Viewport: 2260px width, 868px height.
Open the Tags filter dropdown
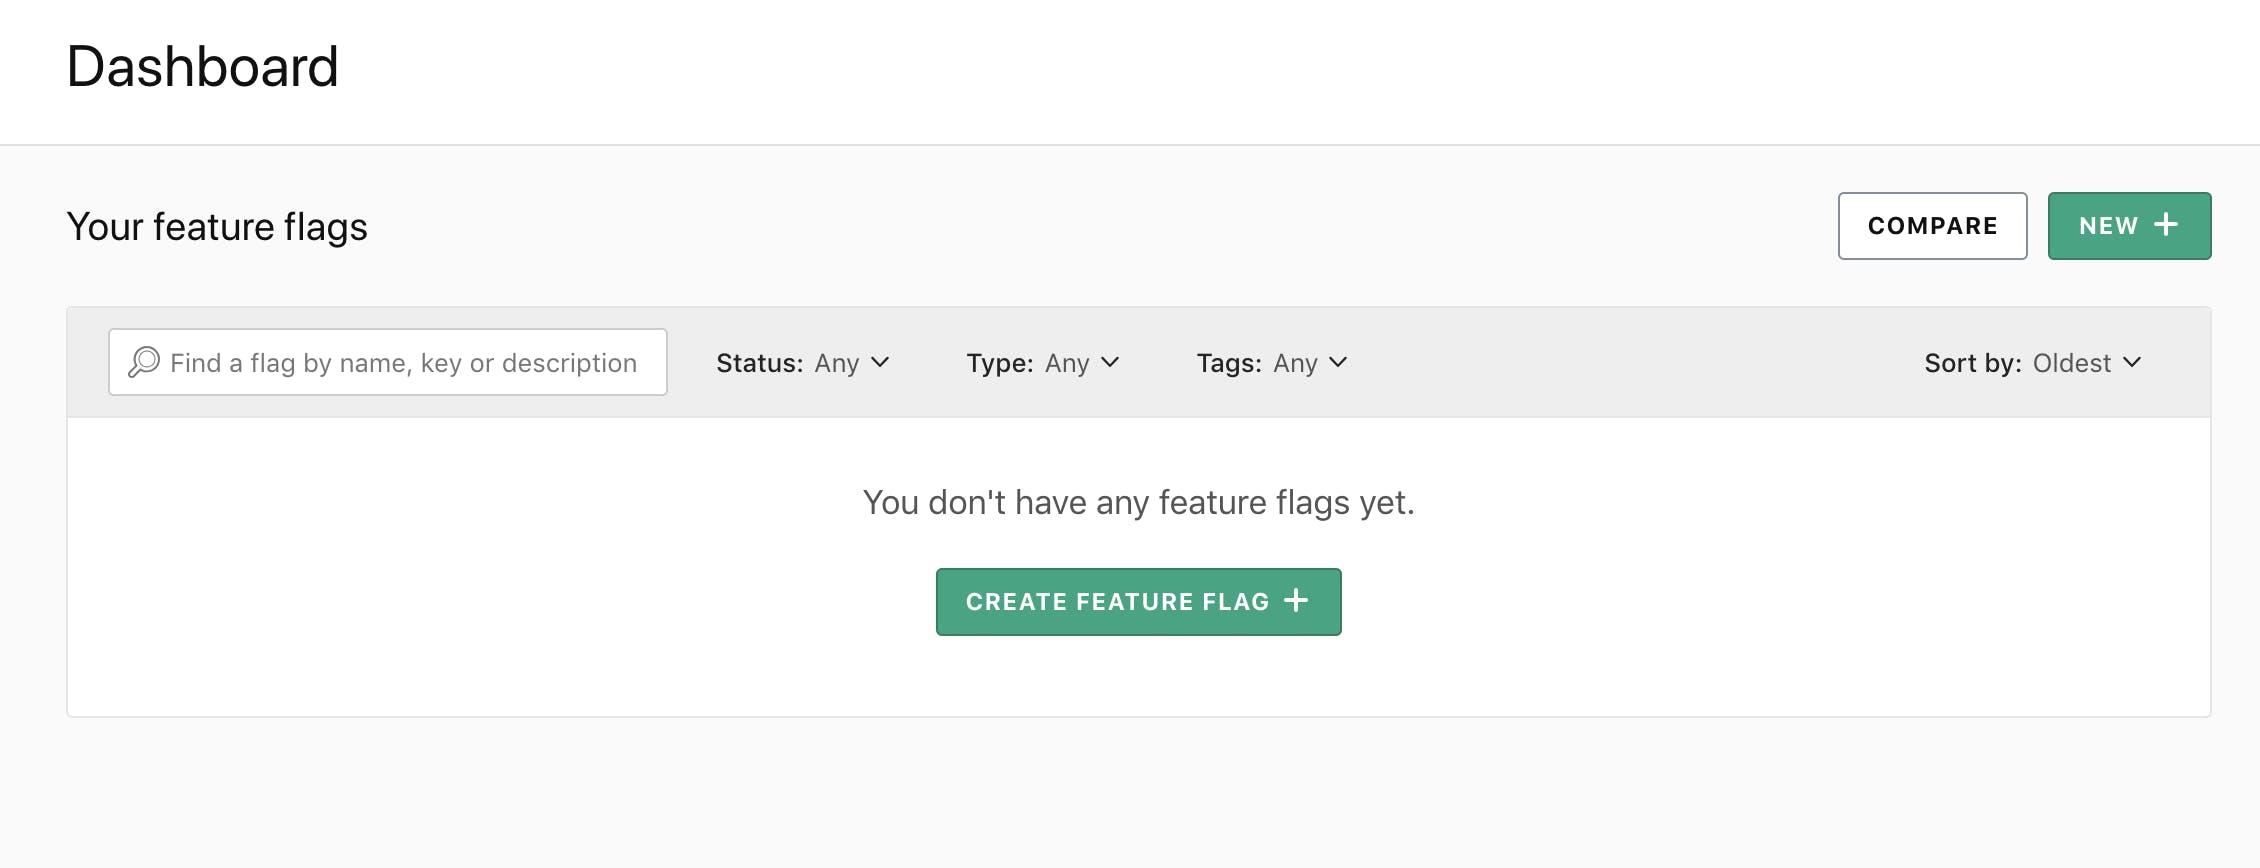point(1298,363)
